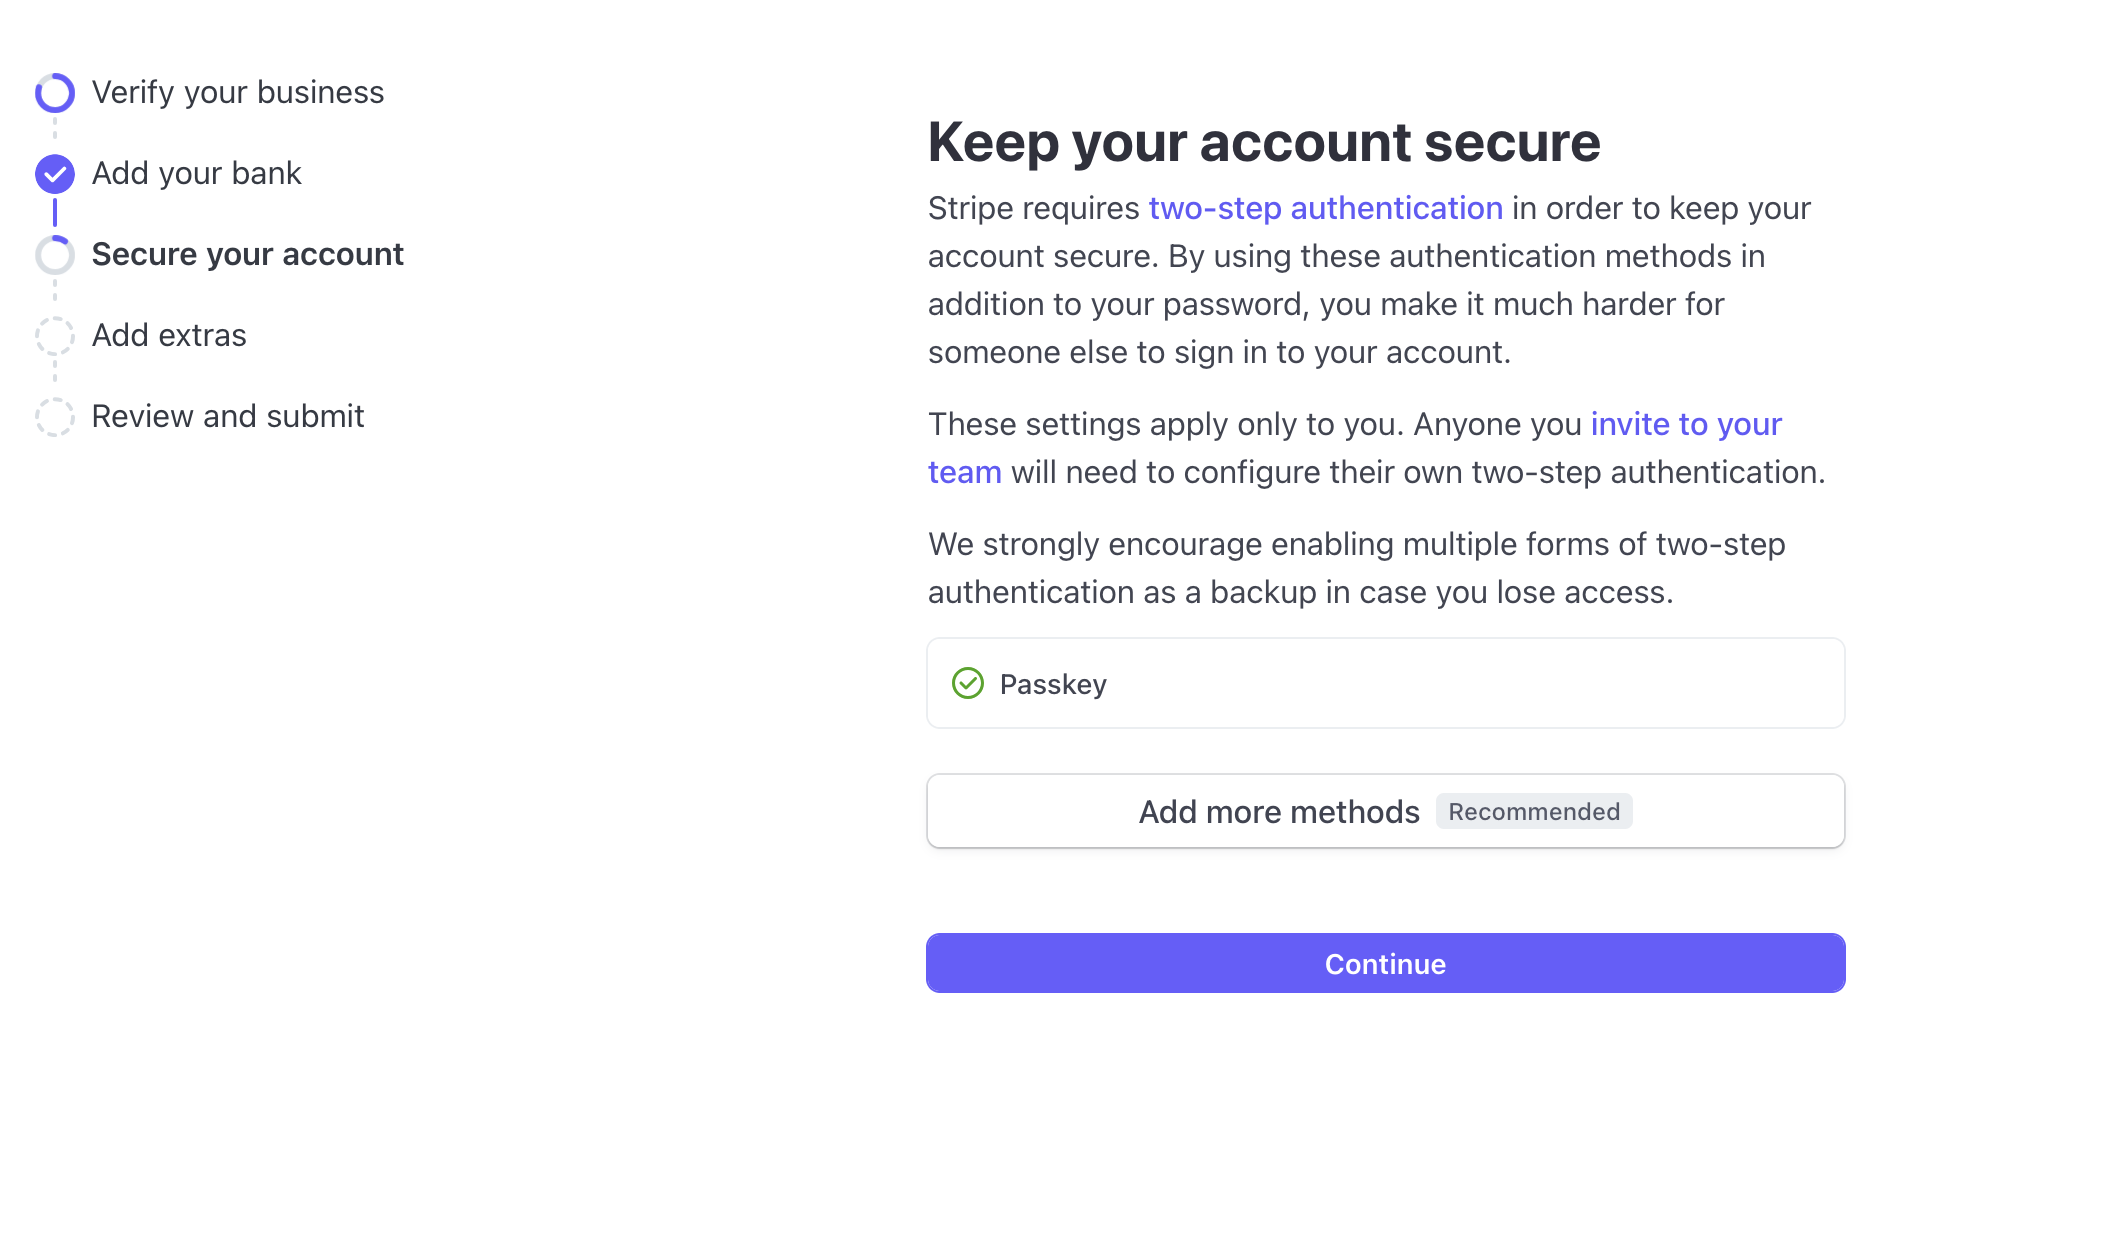Click the Add your bank checkmark icon
The height and width of the screenshot is (1254, 2120).
click(x=55, y=174)
